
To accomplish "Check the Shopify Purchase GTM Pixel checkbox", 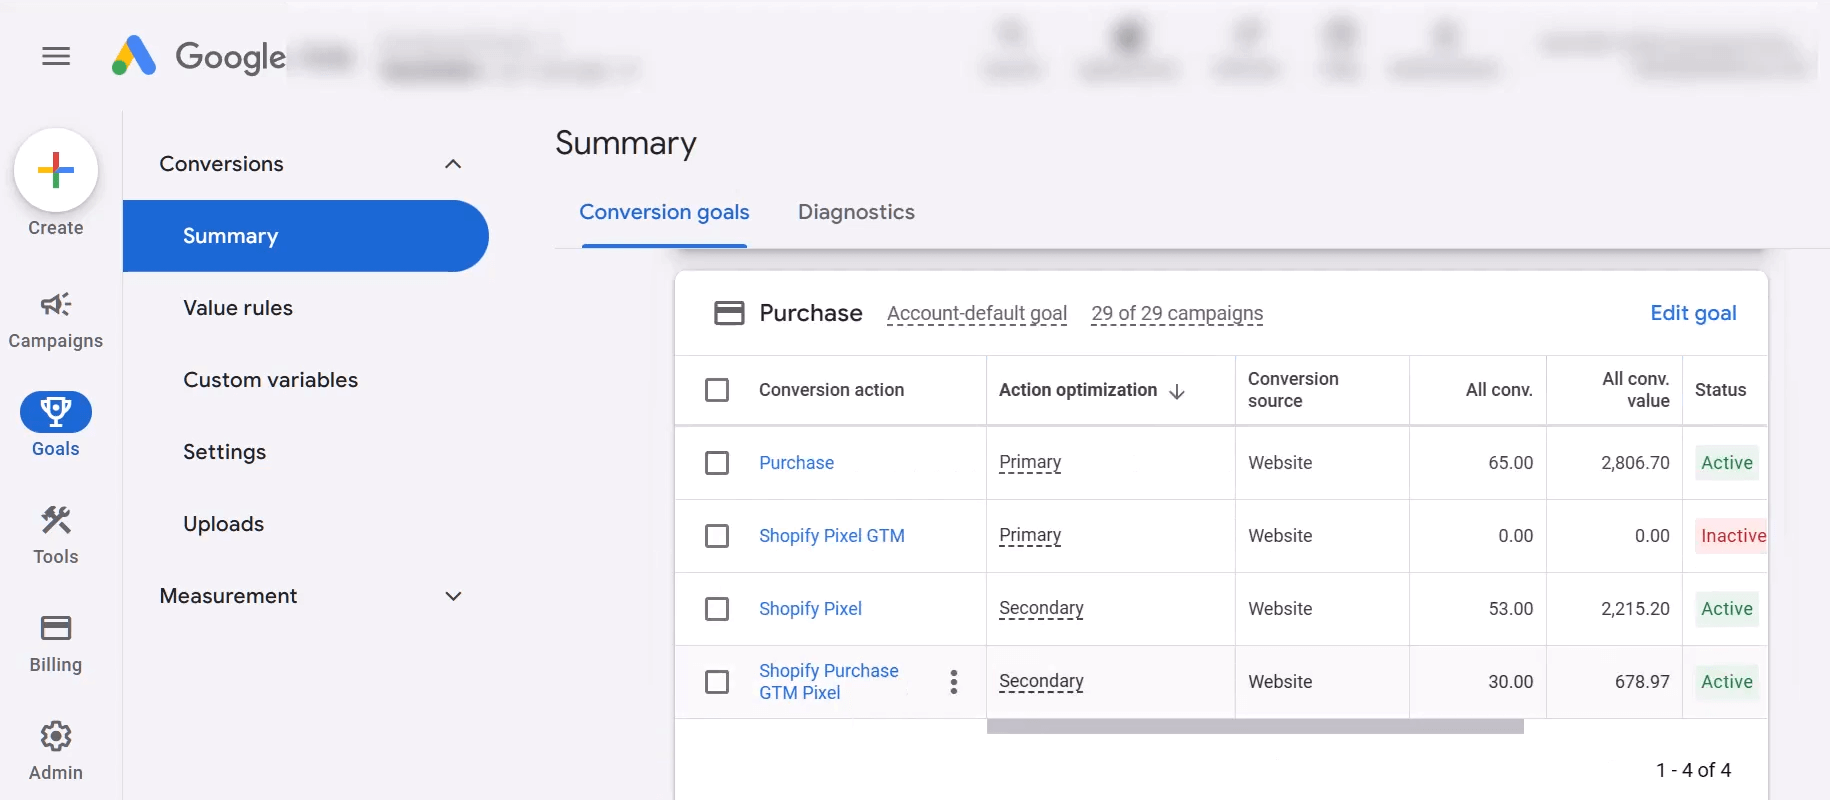I will point(717,682).
